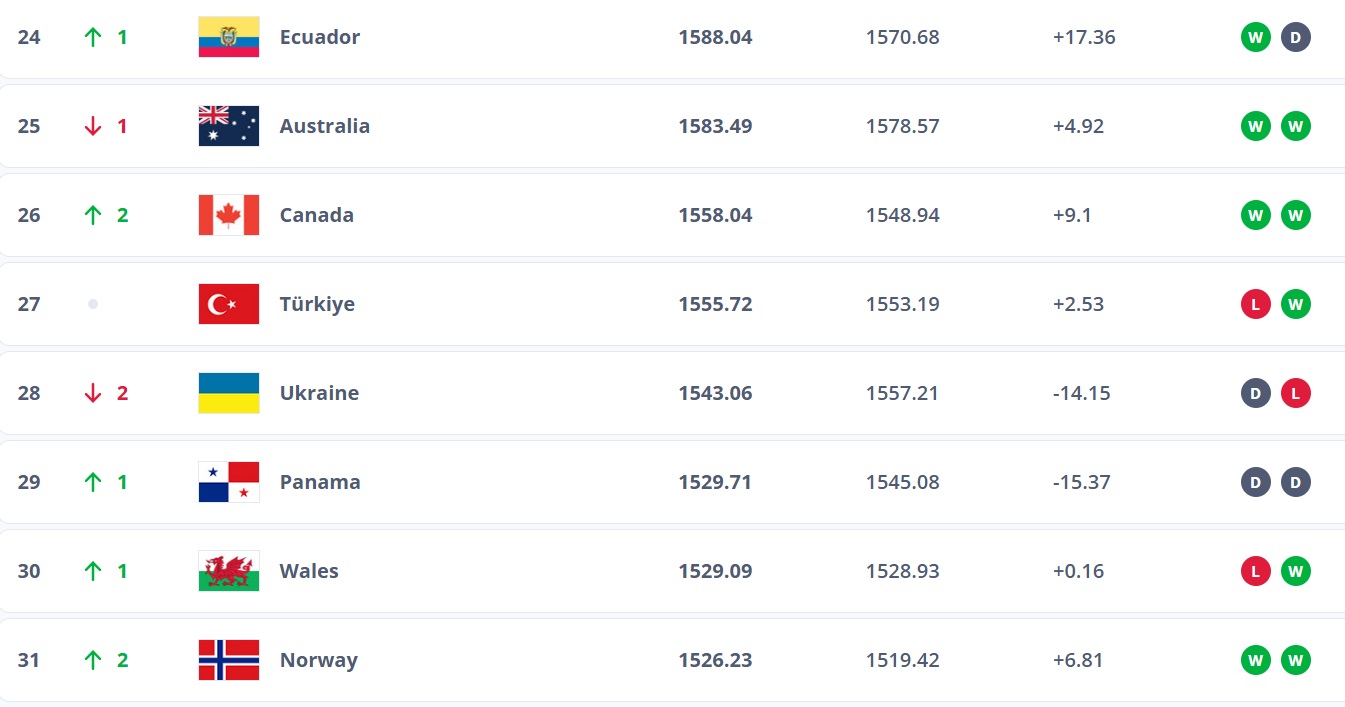Select the Türkiye team name
Screen dimensions: 1345x707
pyautogui.click(x=317, y=304)
